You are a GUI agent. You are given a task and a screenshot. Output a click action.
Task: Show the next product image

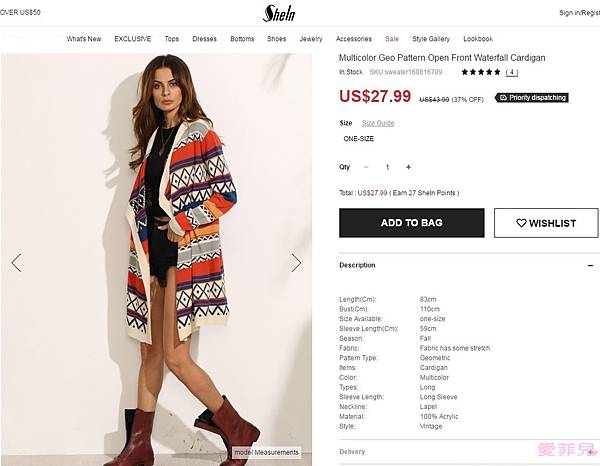pos(296,263)
